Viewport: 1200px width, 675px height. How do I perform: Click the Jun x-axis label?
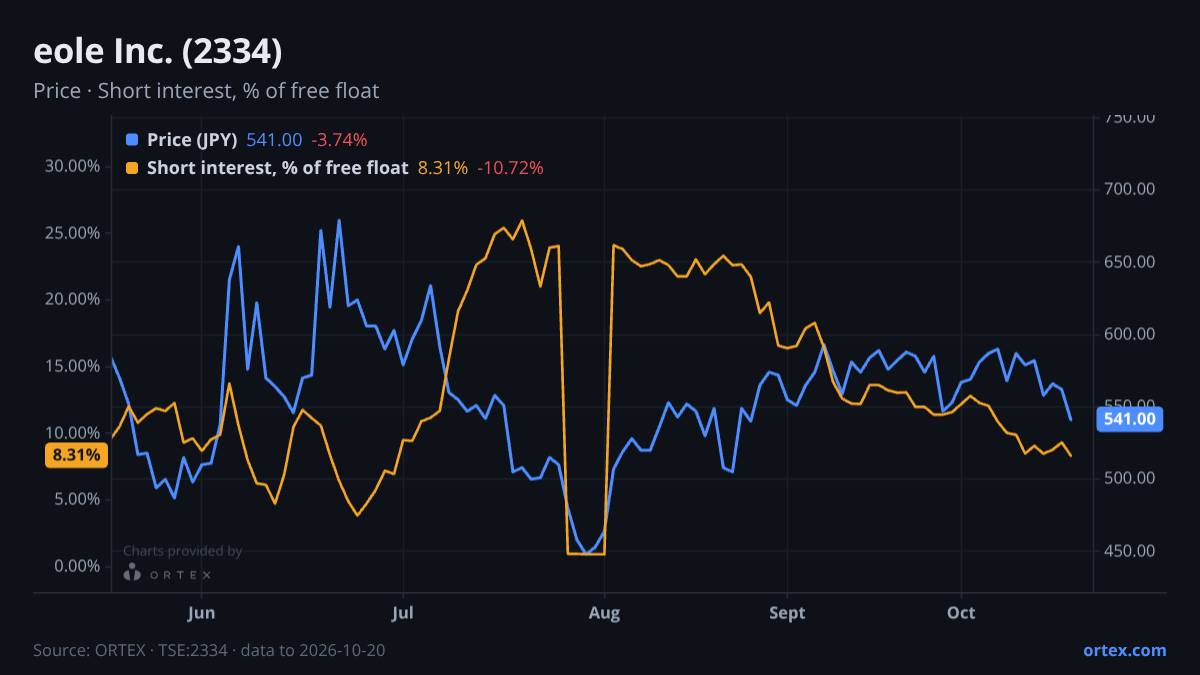click(x=202, y=612)
